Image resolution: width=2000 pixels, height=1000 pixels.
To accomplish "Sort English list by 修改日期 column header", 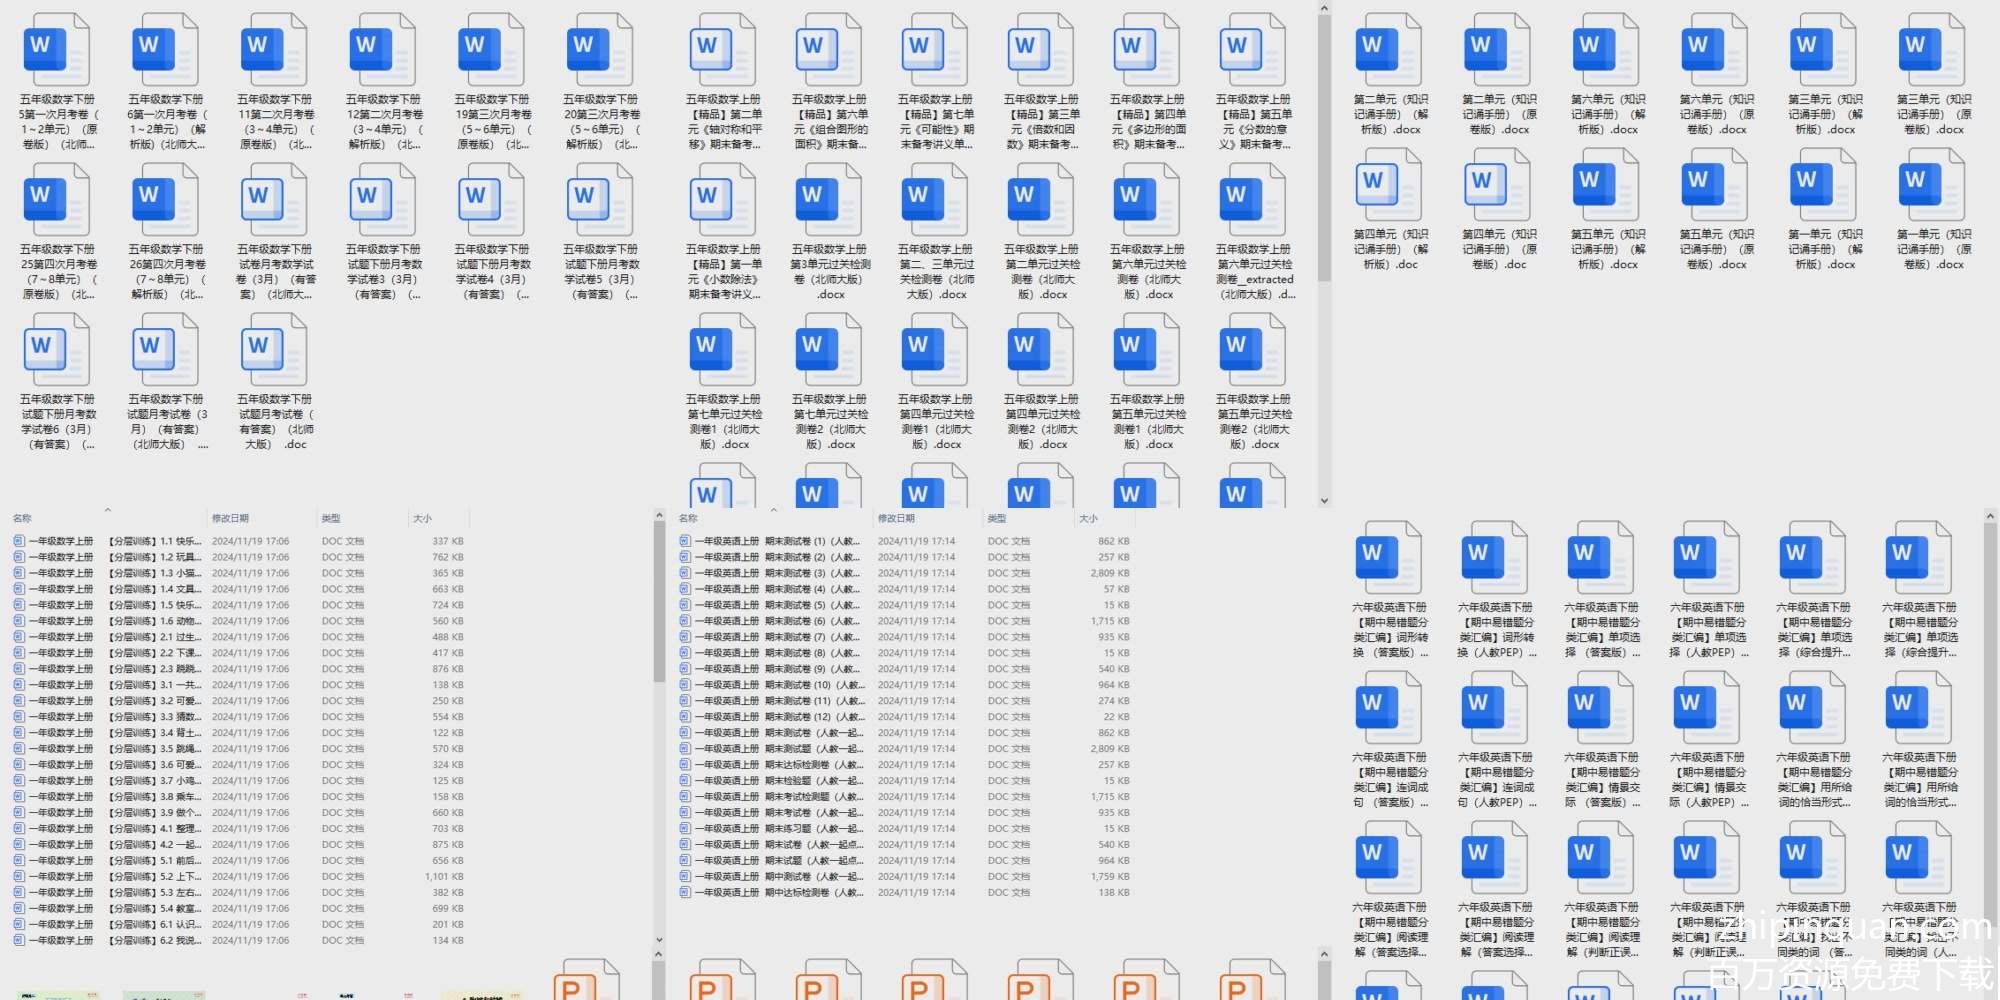I will click(896, 518).
